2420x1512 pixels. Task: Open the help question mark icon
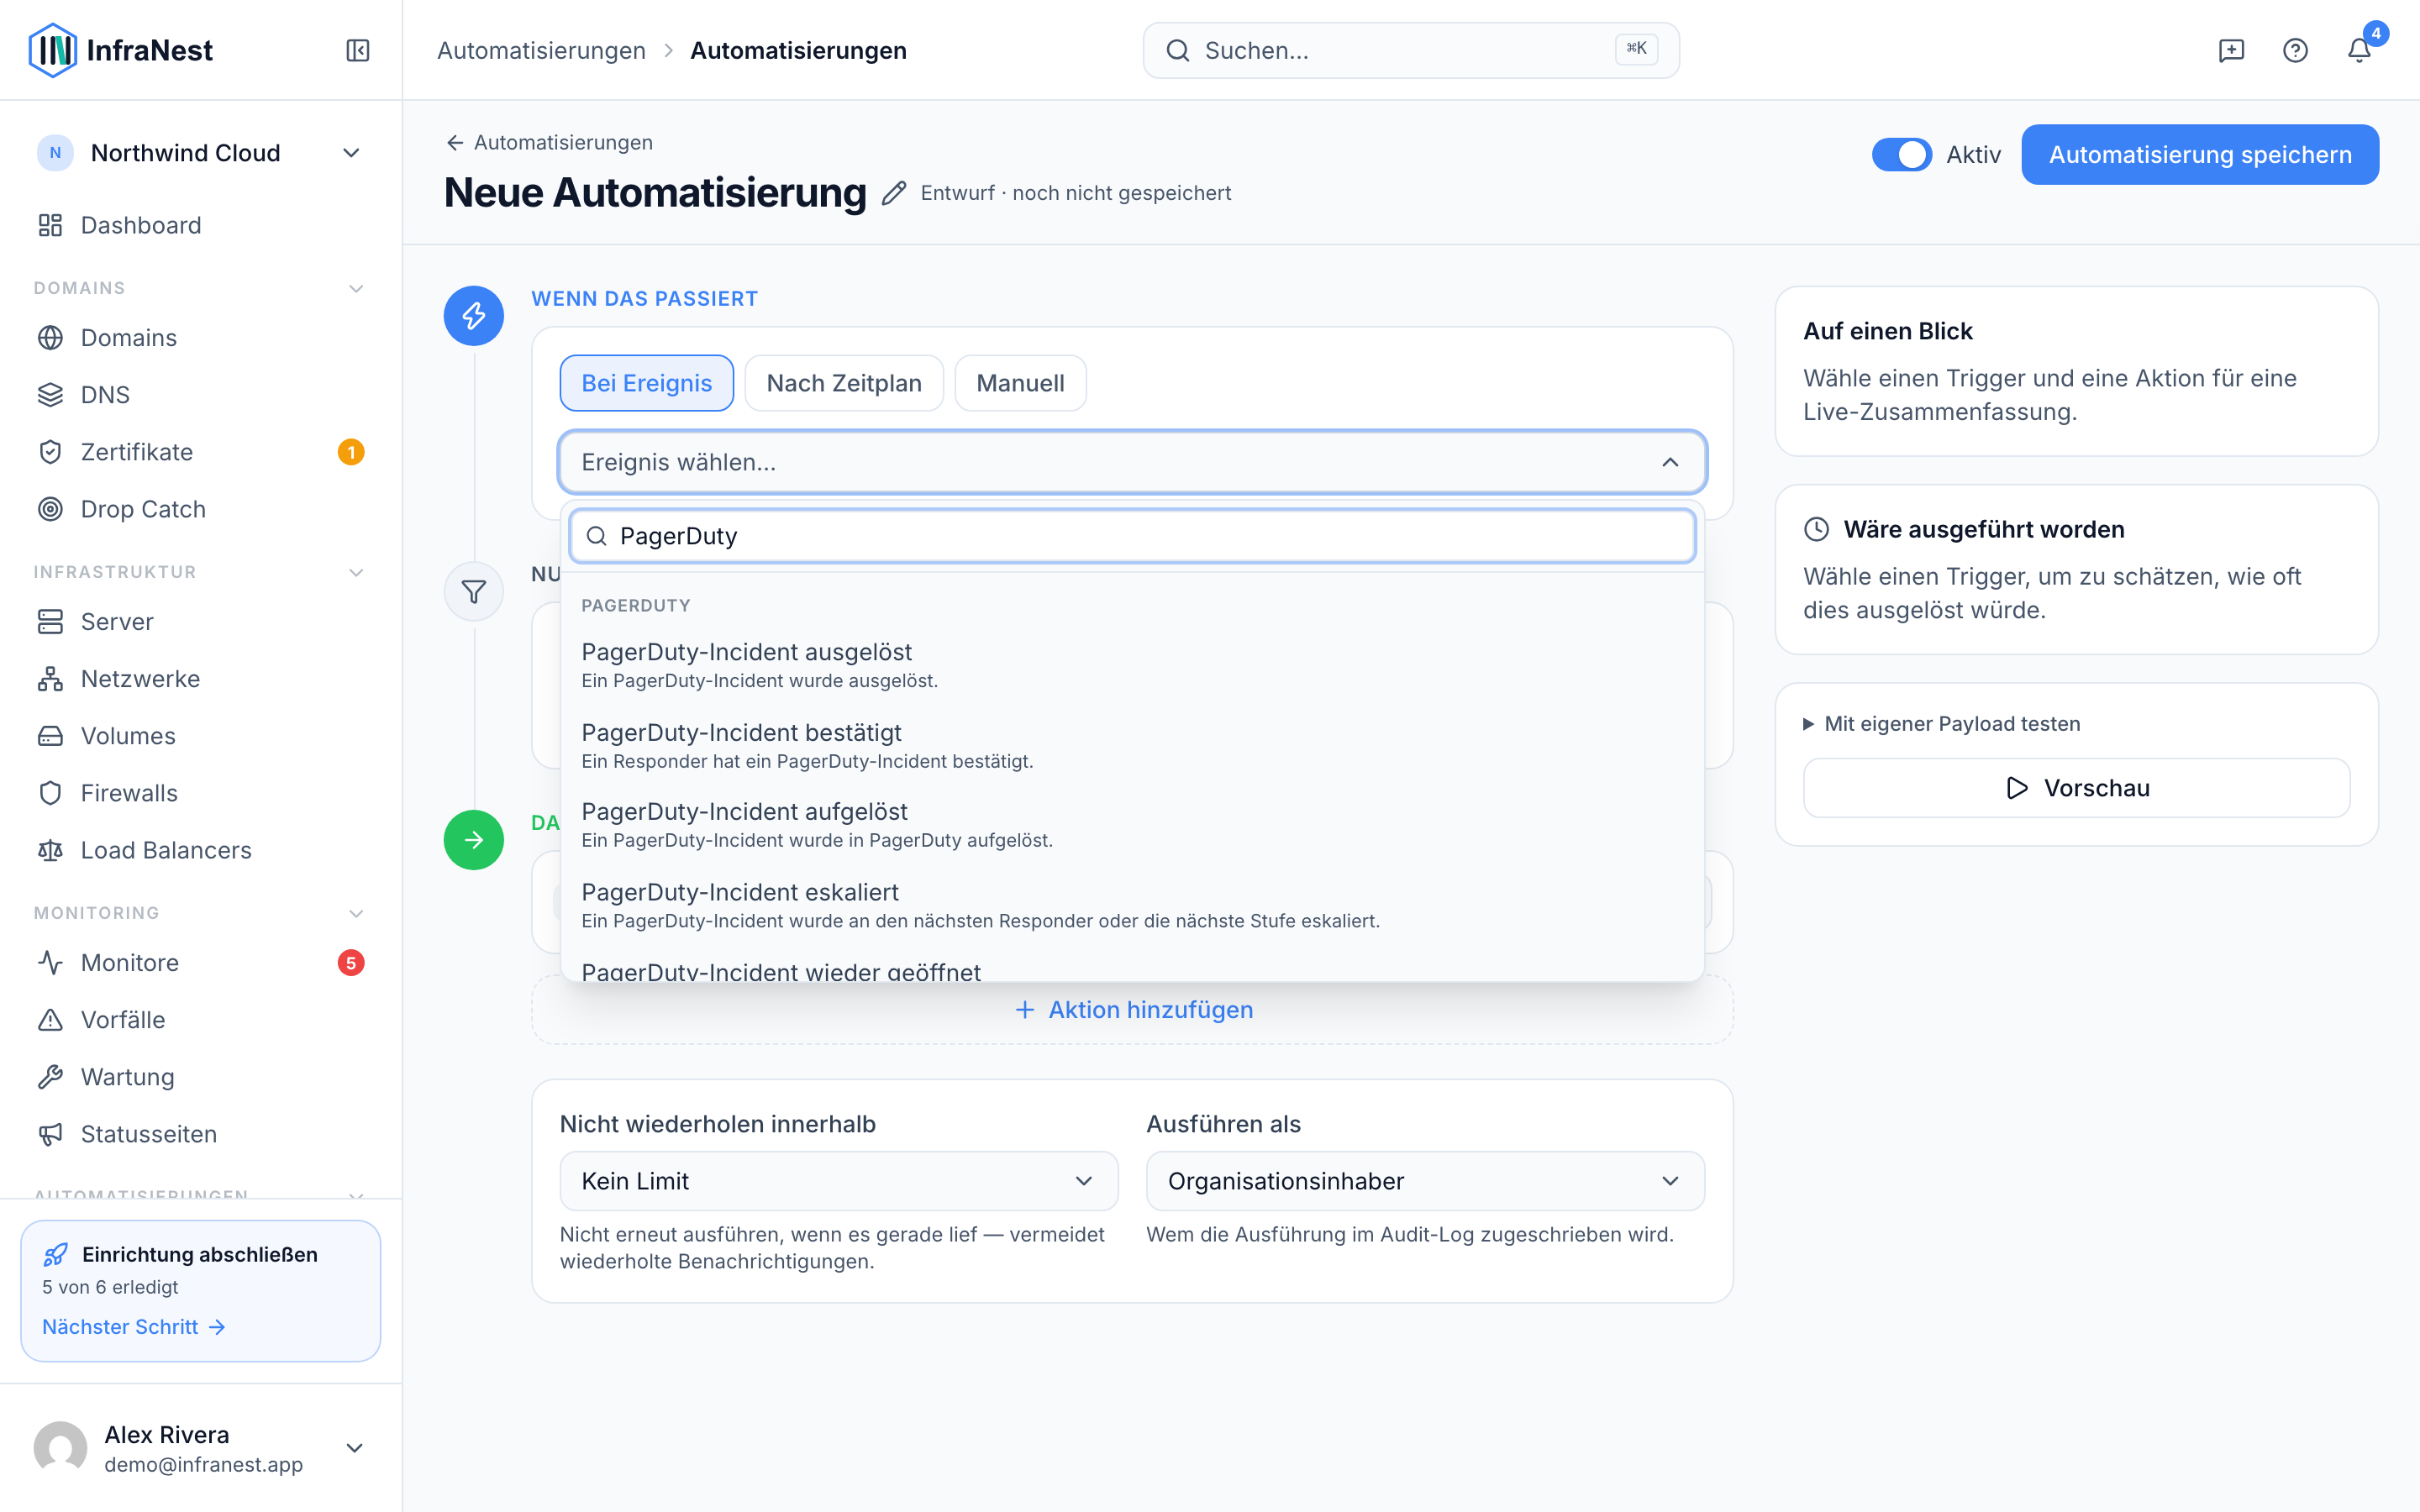(x=2295, y=50)
